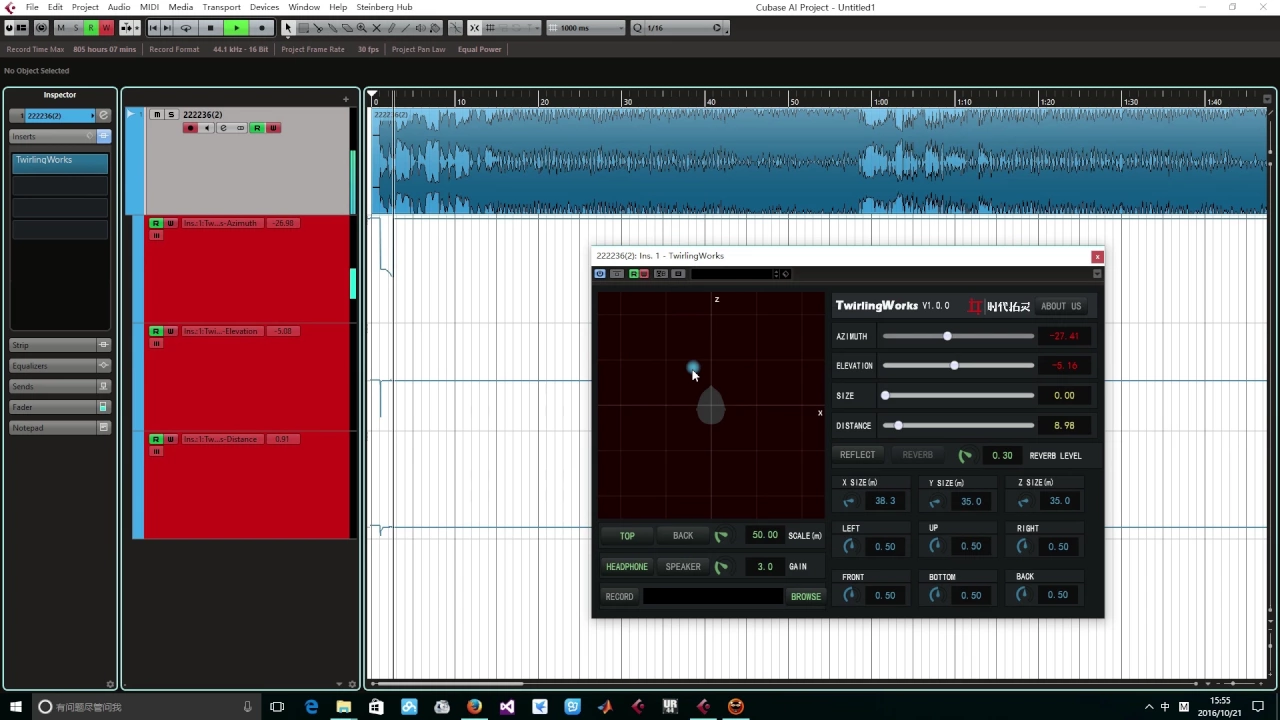Select the Line tool
Viewport: 1280px width, 720px height.
click(405, 28)
